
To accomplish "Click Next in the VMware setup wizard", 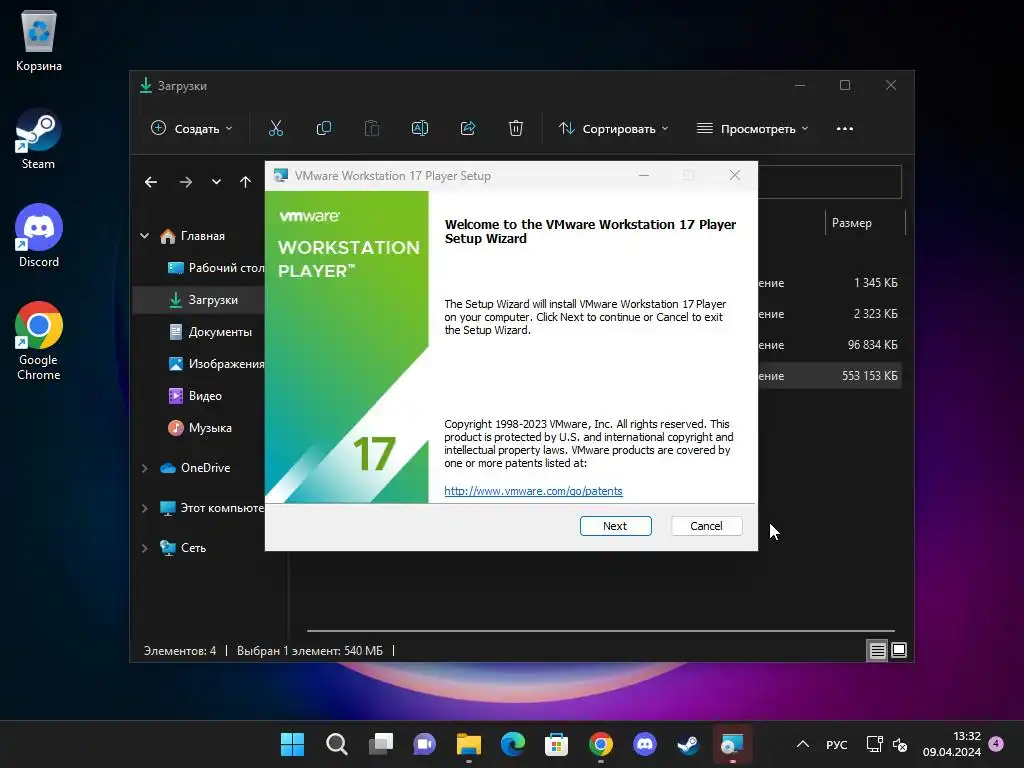I will tap(615, 526).
